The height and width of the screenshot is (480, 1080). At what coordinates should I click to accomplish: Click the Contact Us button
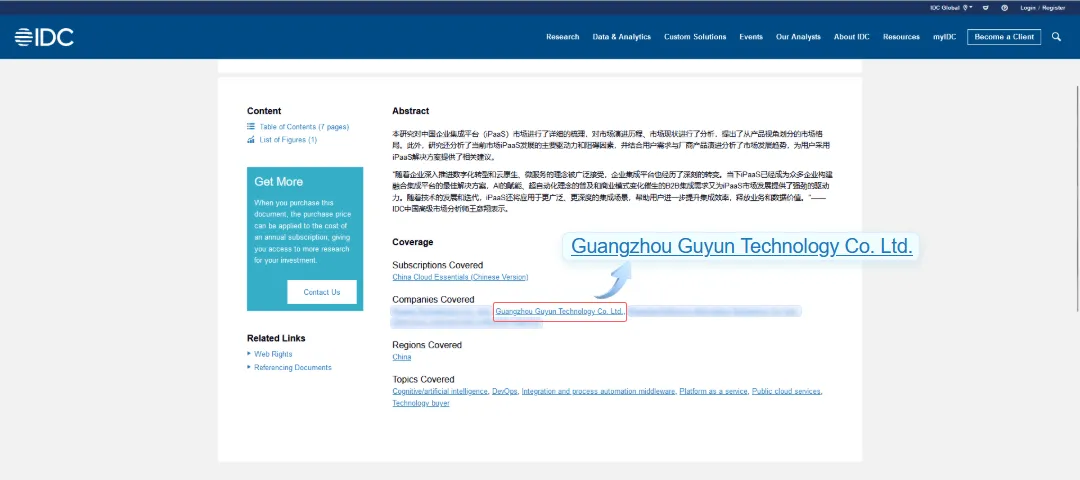[x=322, y=292]
